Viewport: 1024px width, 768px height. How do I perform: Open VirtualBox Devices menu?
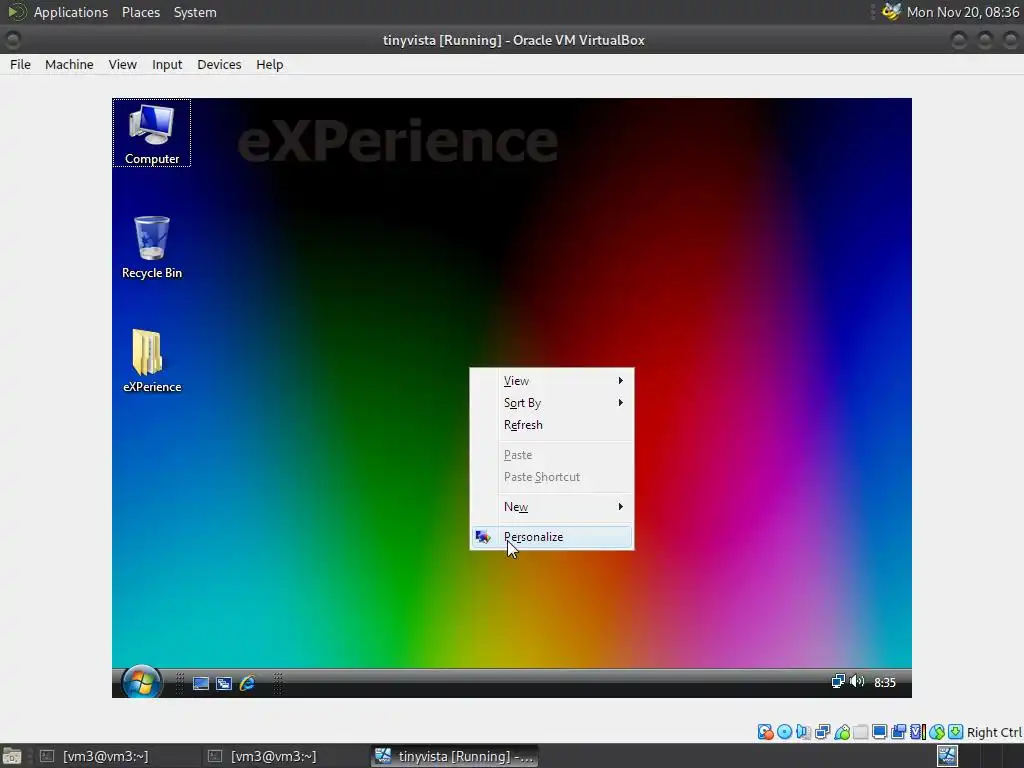click(x=219, y=65)
